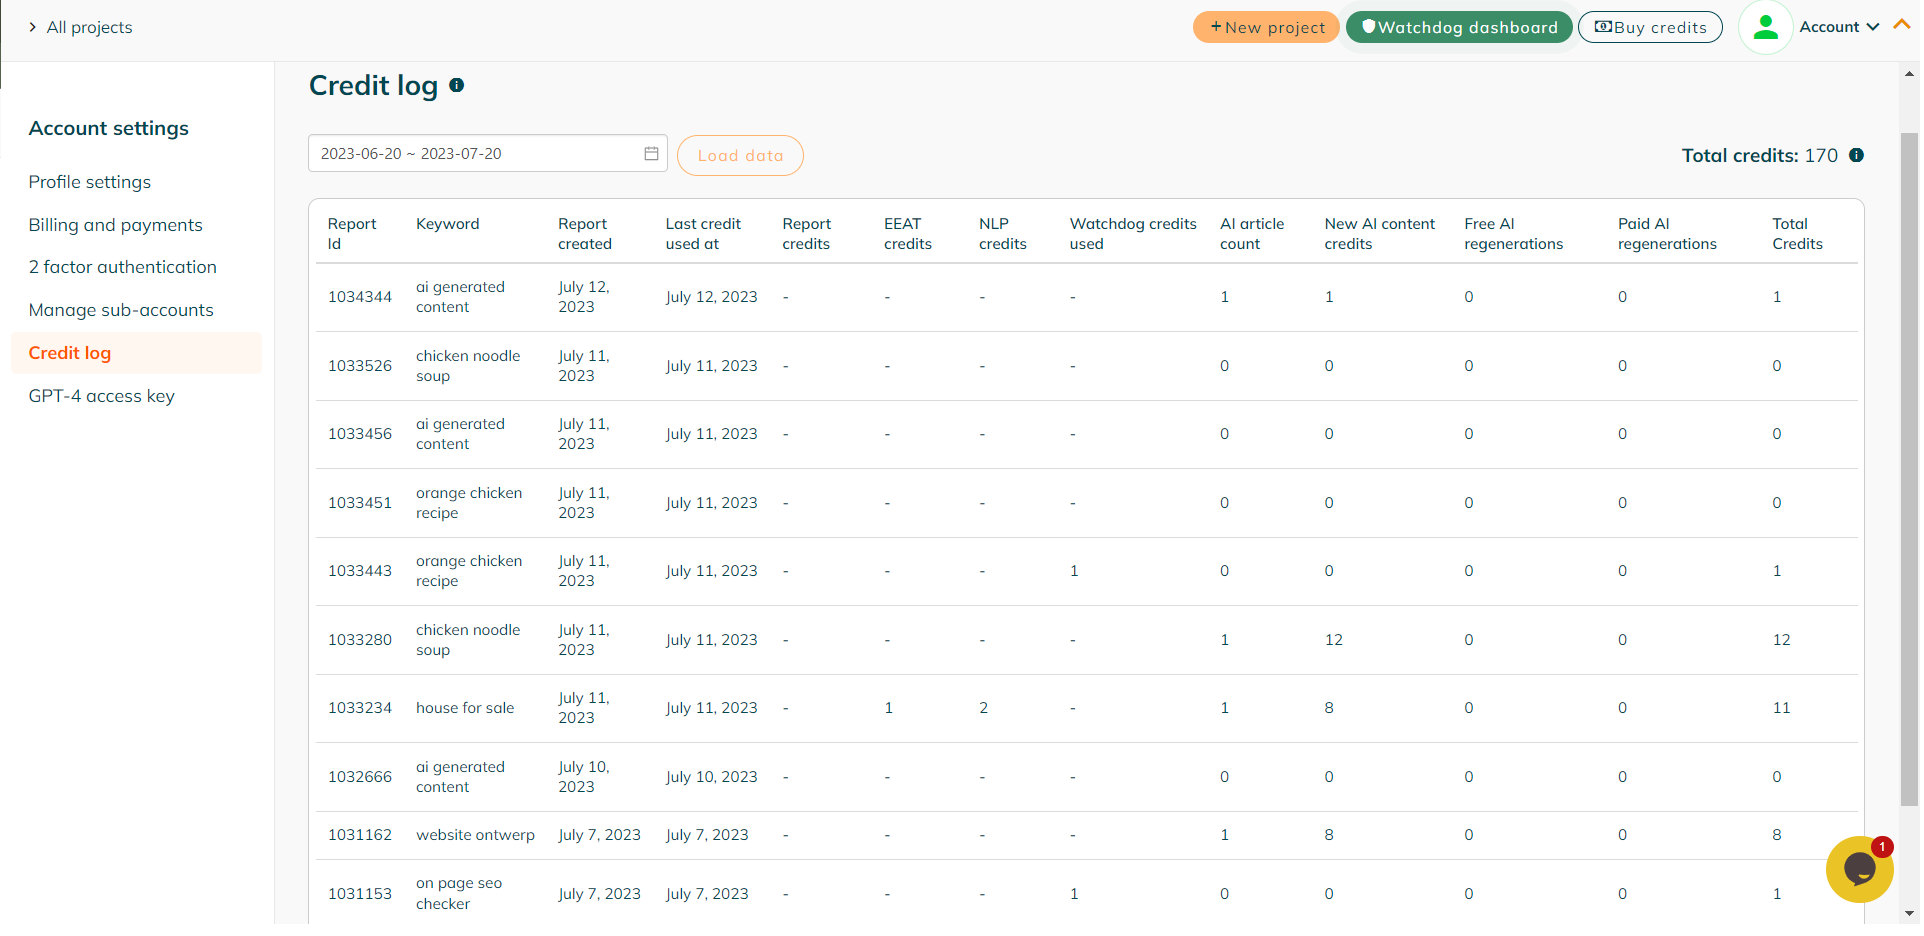1924x936 pixels.
Task: Go to Billing and payments
Action: 116,225
